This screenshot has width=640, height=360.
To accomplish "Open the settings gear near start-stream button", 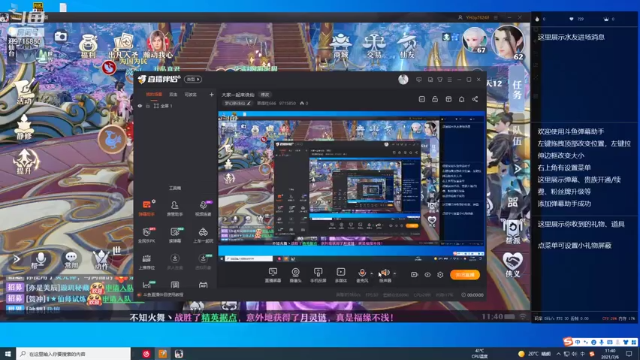I will [x=440, y=275].
